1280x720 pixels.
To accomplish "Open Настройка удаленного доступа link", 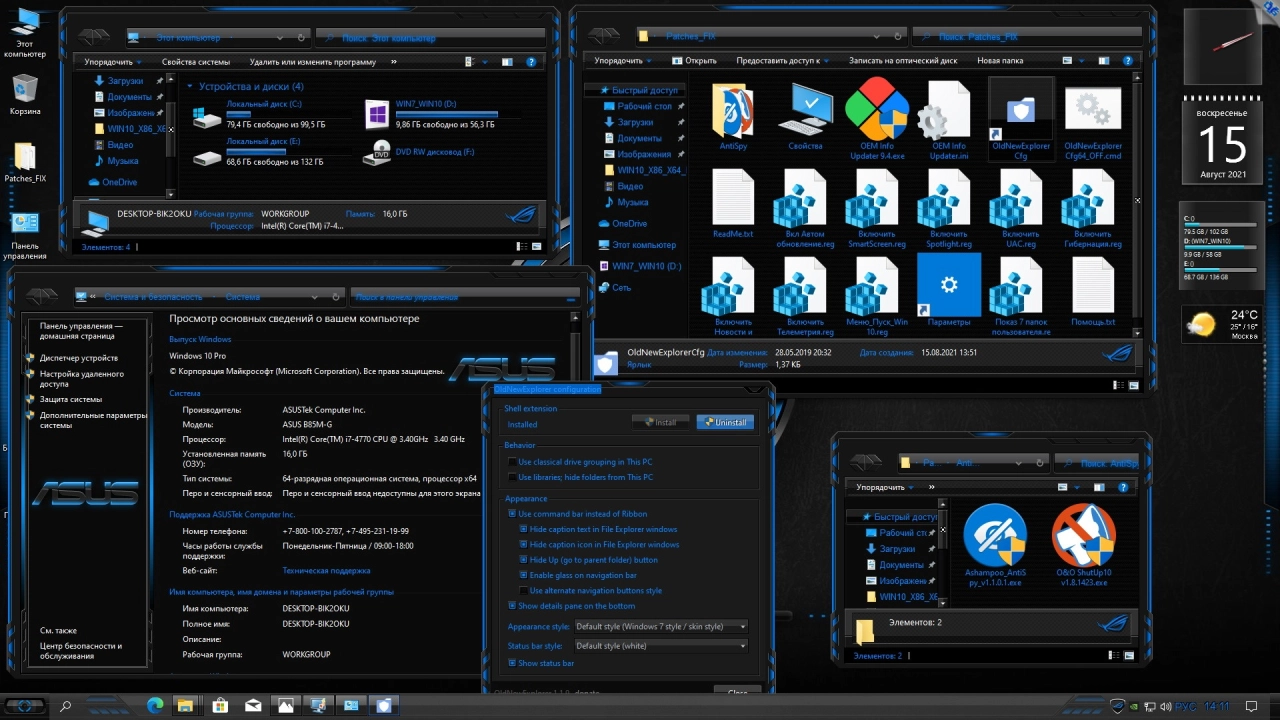I will pyautogui.click(x=82, y=378).
